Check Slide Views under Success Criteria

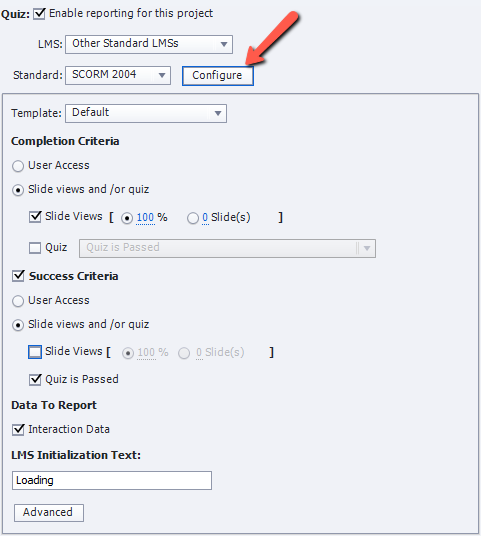pyautogui.click(x=35, y=352)
